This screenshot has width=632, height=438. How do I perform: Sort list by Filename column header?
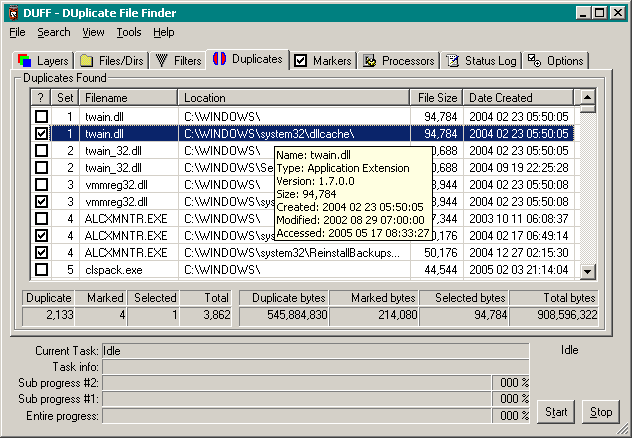[x=129, y=98]
